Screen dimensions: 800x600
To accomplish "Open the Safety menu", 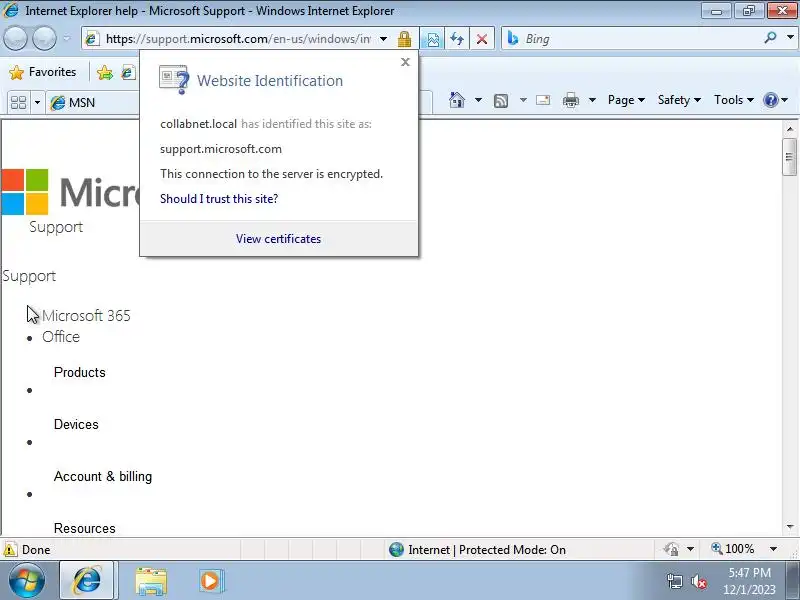I will point(679,100).
